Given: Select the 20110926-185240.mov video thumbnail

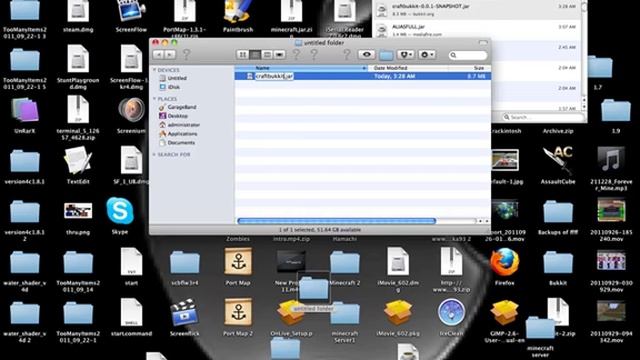Looking at the screenshot, I should click(x=611, y=211).
